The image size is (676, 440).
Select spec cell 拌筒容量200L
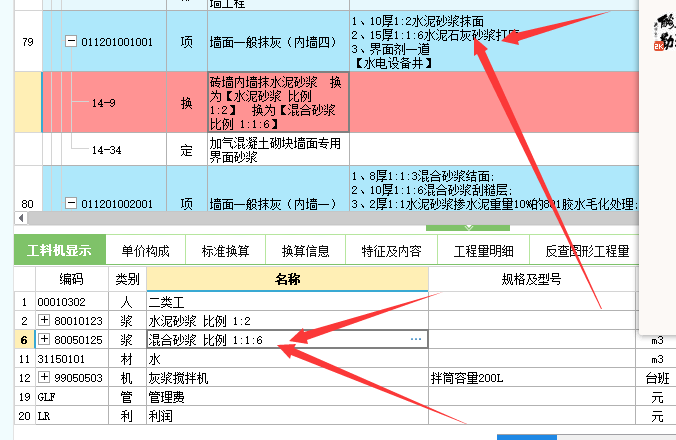pyautogui.click(x=532, y=378)
